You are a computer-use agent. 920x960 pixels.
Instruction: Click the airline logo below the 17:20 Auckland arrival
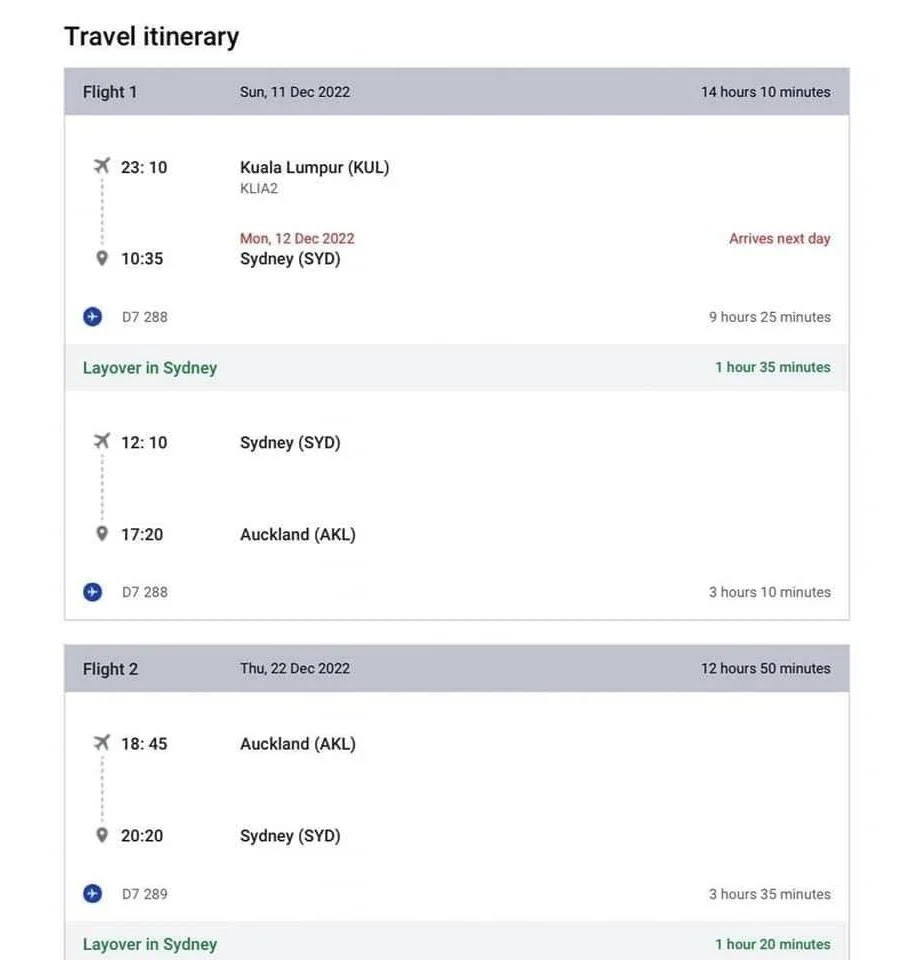pos(93,592)
